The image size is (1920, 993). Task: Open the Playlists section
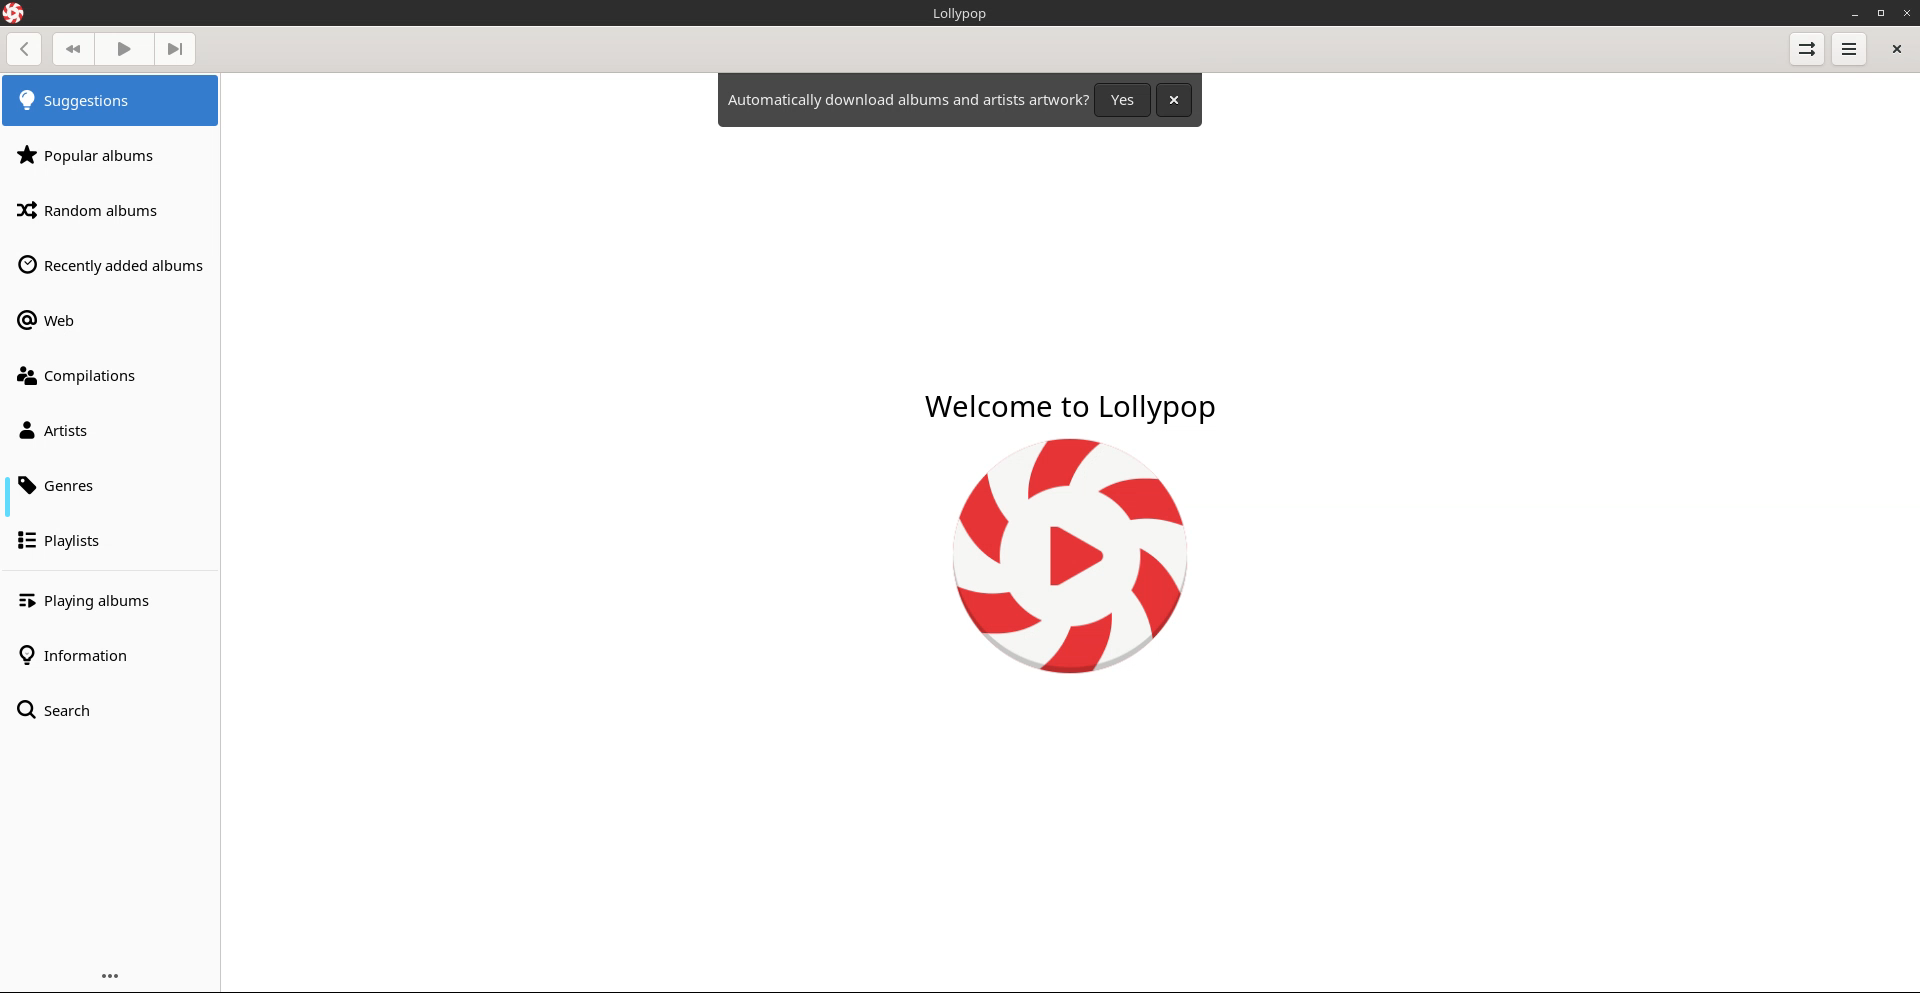tap(110, 541)
